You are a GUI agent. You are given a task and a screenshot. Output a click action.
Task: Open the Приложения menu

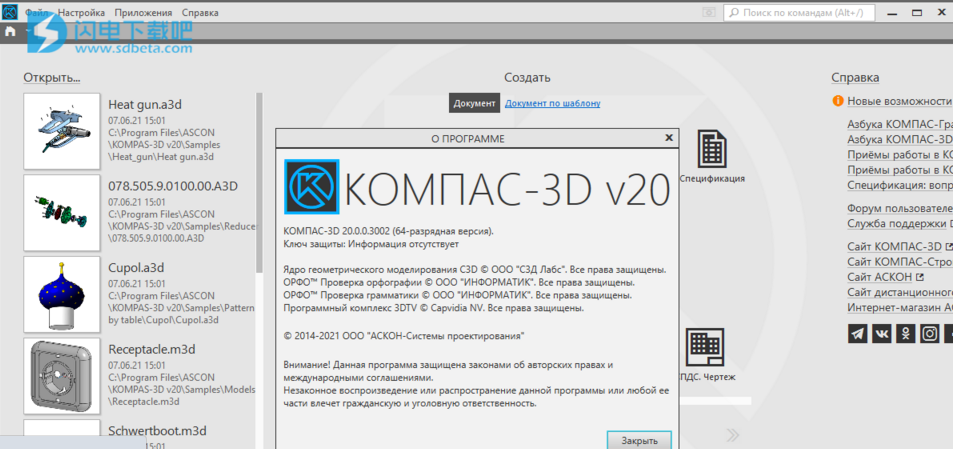click(x=143, y=12)
